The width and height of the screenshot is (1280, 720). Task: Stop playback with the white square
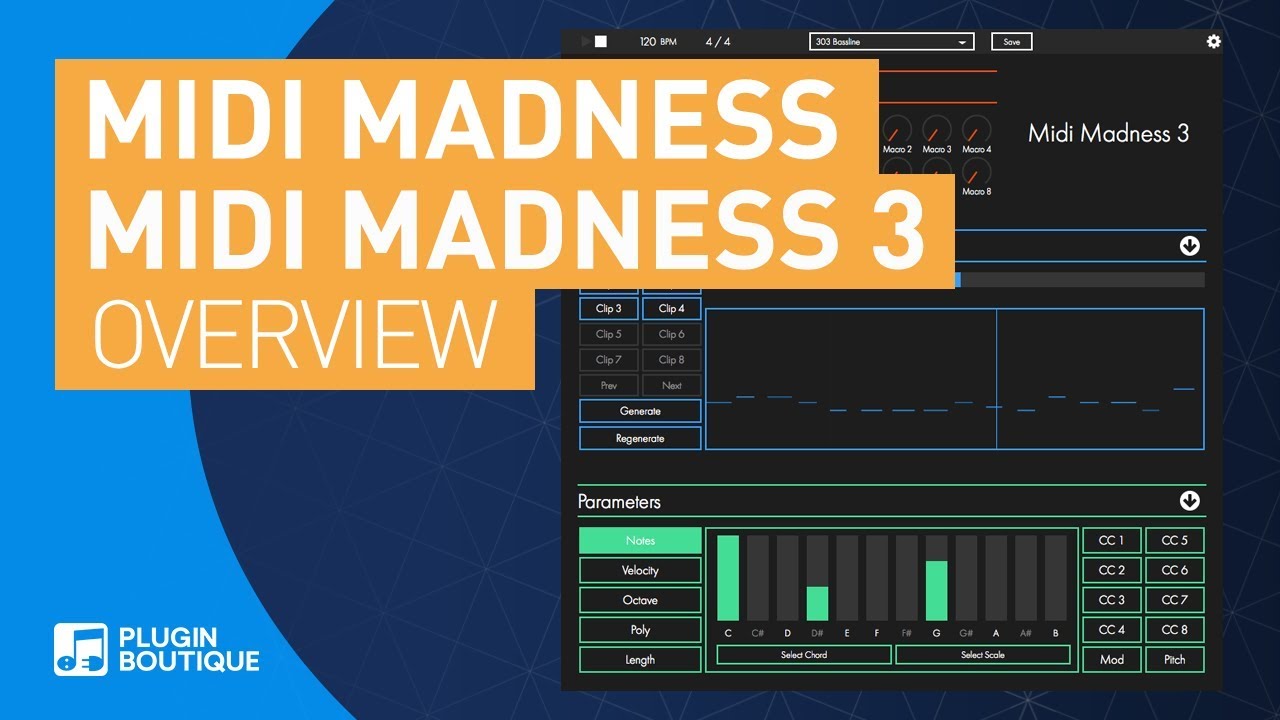click(601, 42)
